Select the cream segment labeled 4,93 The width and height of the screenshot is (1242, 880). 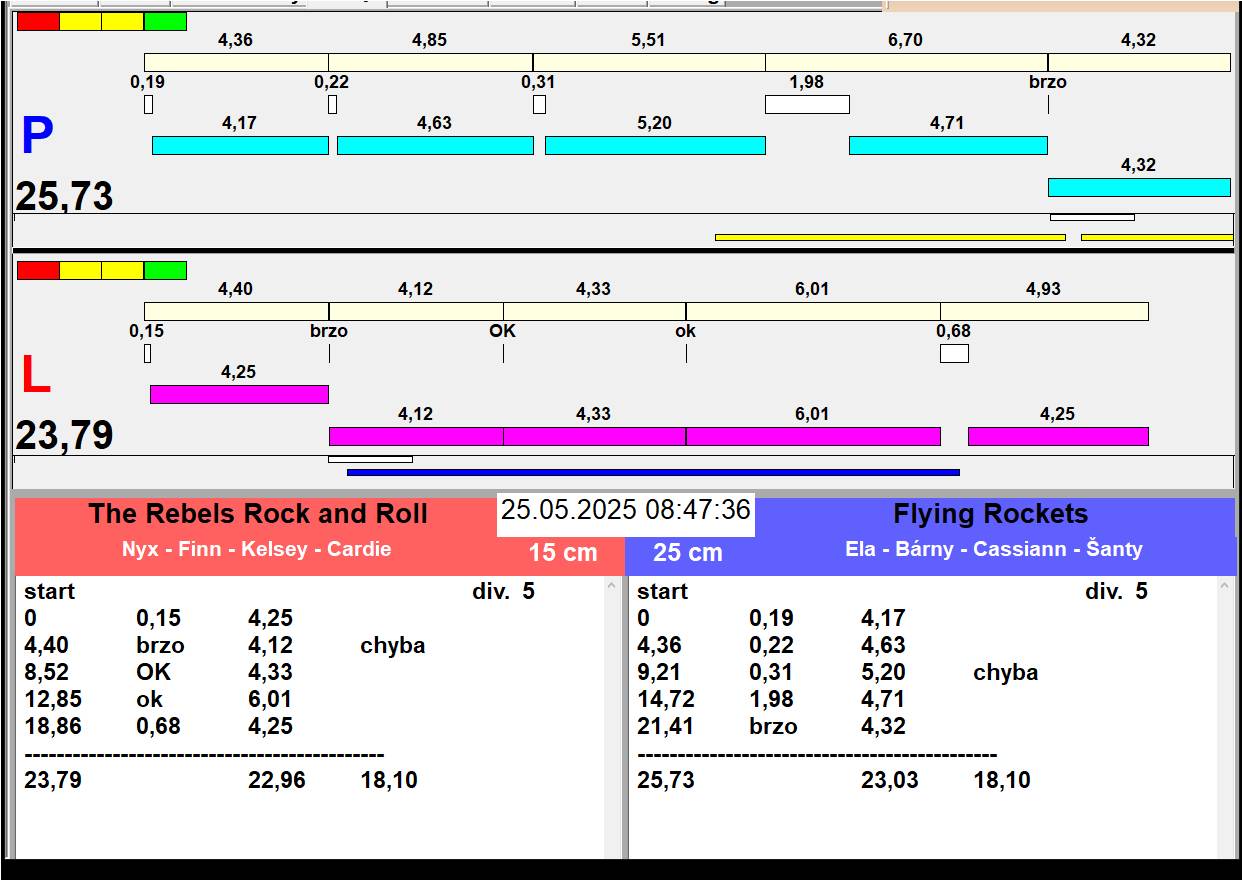coord(1044,311)
